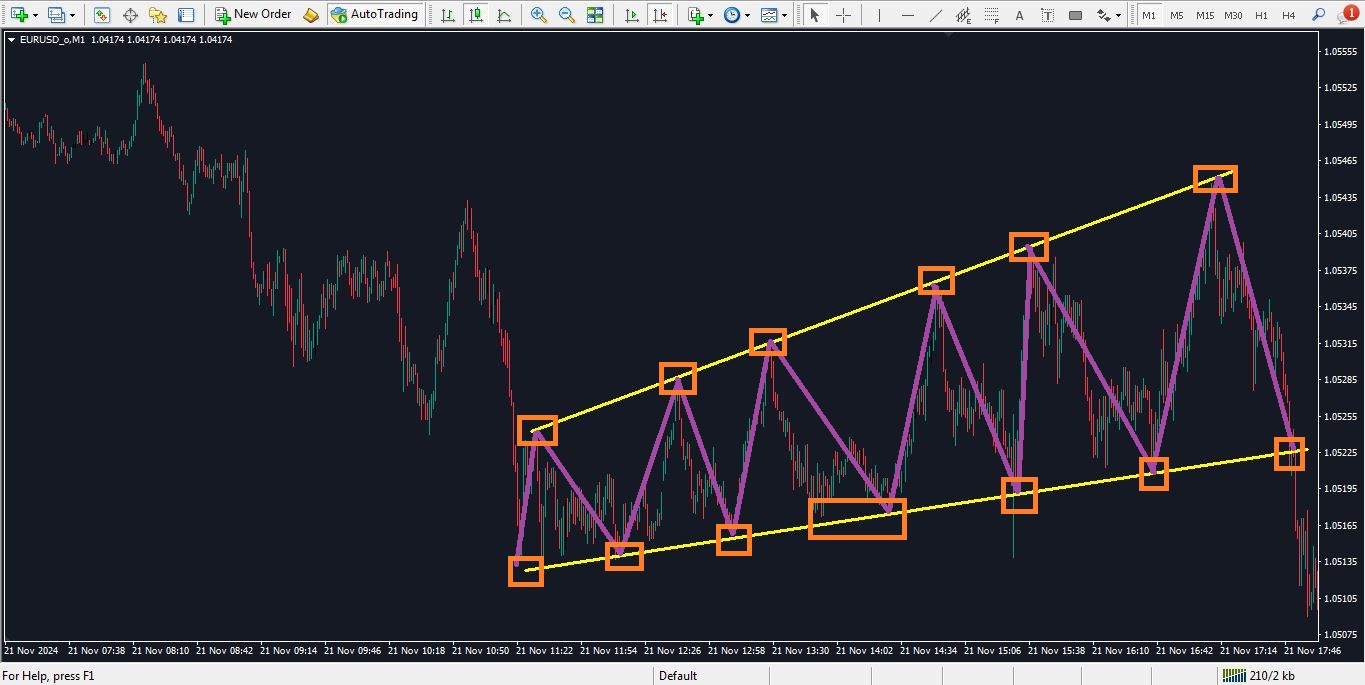The image size is (1365, 685).
Task: Open the Navigator star-folder icon
Action: point(158,15)
